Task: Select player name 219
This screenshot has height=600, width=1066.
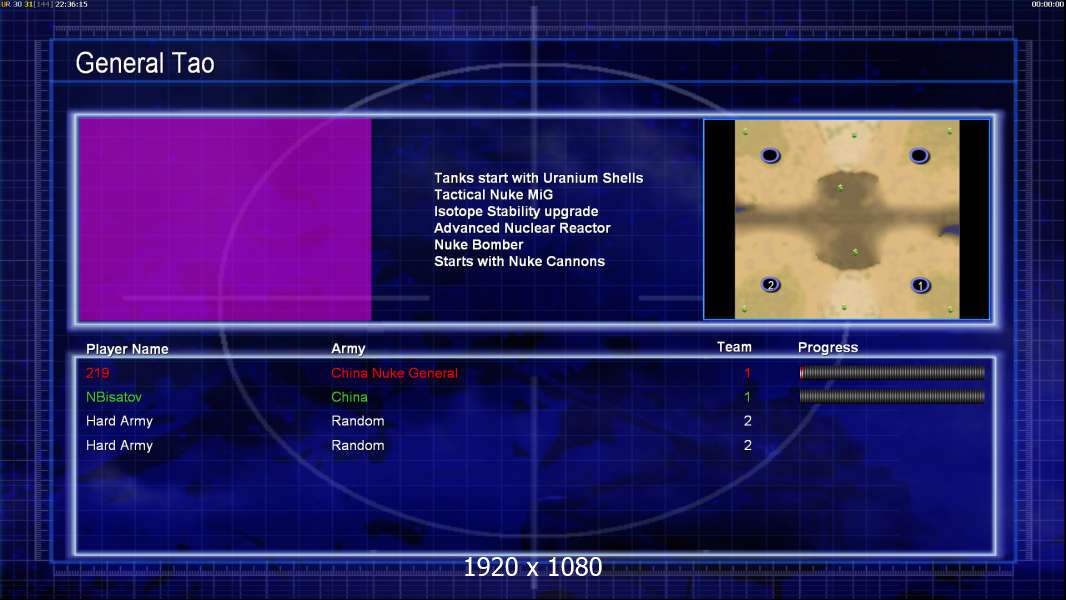Action: [x=97, y=373]
